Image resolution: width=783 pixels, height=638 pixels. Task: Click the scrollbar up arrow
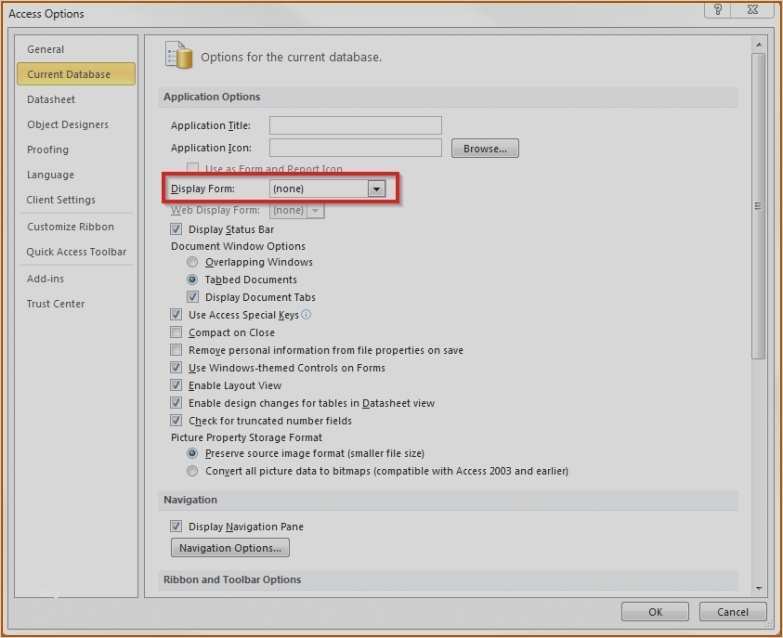(x=759, y=45)
